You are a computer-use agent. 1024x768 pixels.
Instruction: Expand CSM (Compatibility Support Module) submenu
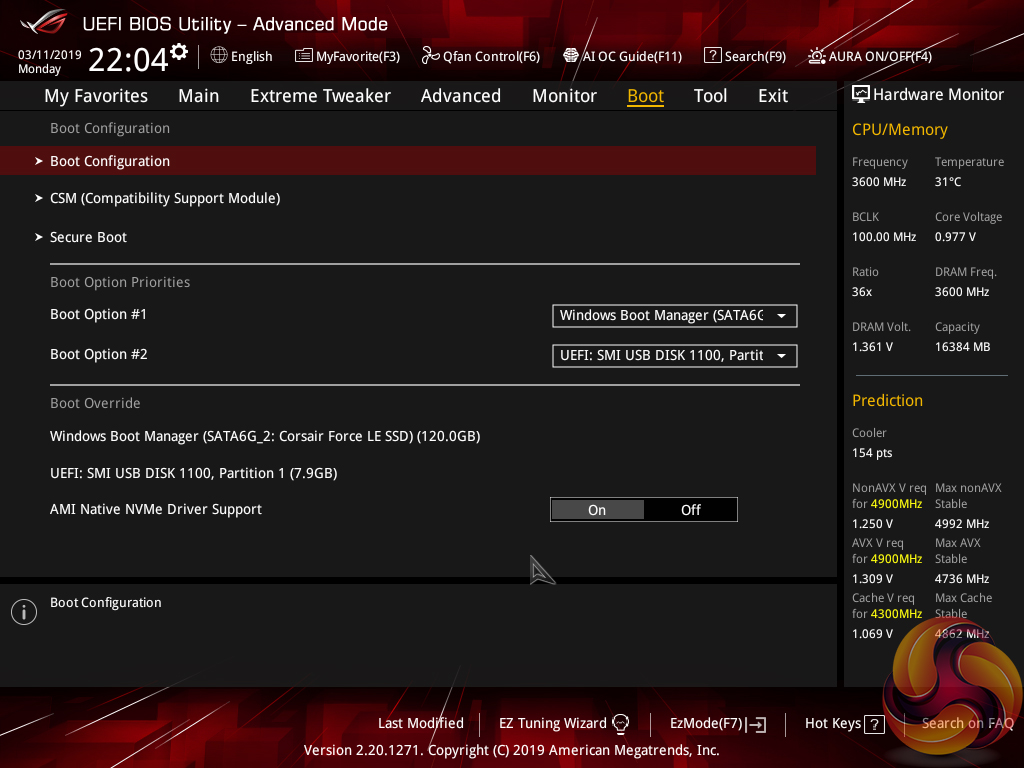tap(165, 198)
